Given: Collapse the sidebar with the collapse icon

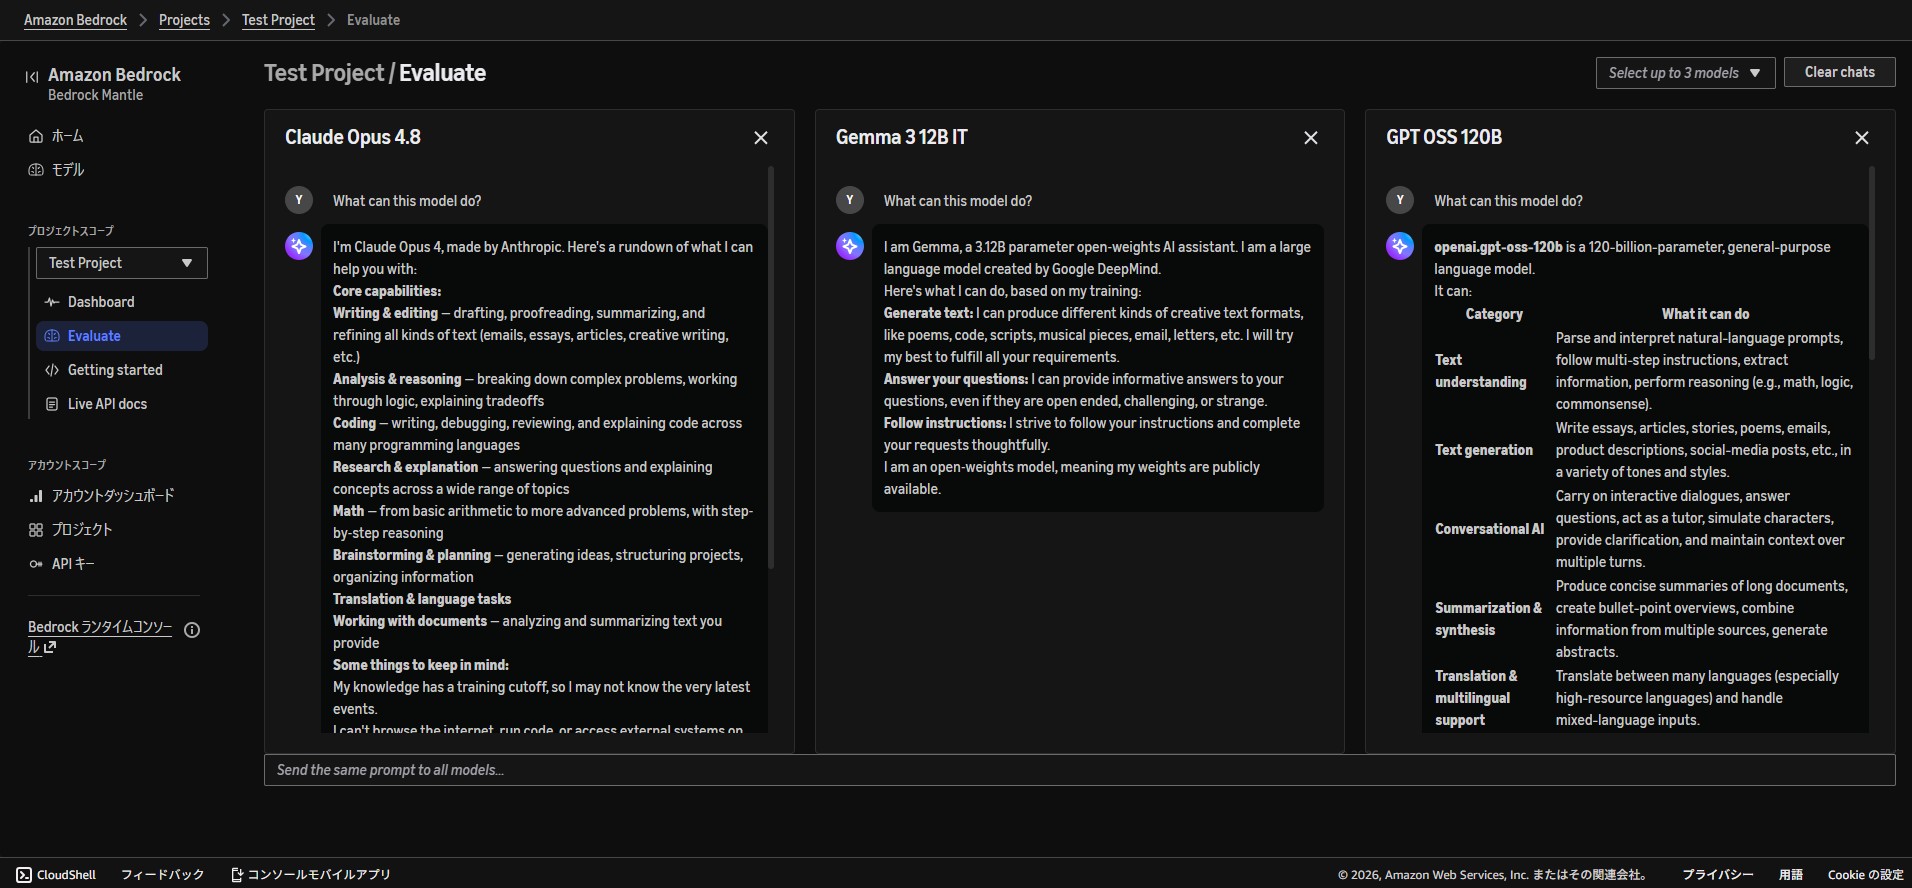Looking at the screenshot, I should 32,76.
